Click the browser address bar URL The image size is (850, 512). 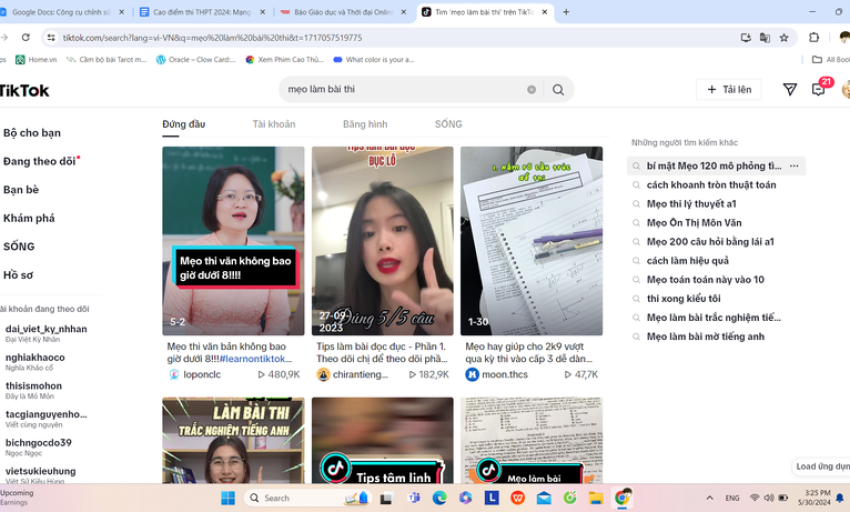pos(212,37)
